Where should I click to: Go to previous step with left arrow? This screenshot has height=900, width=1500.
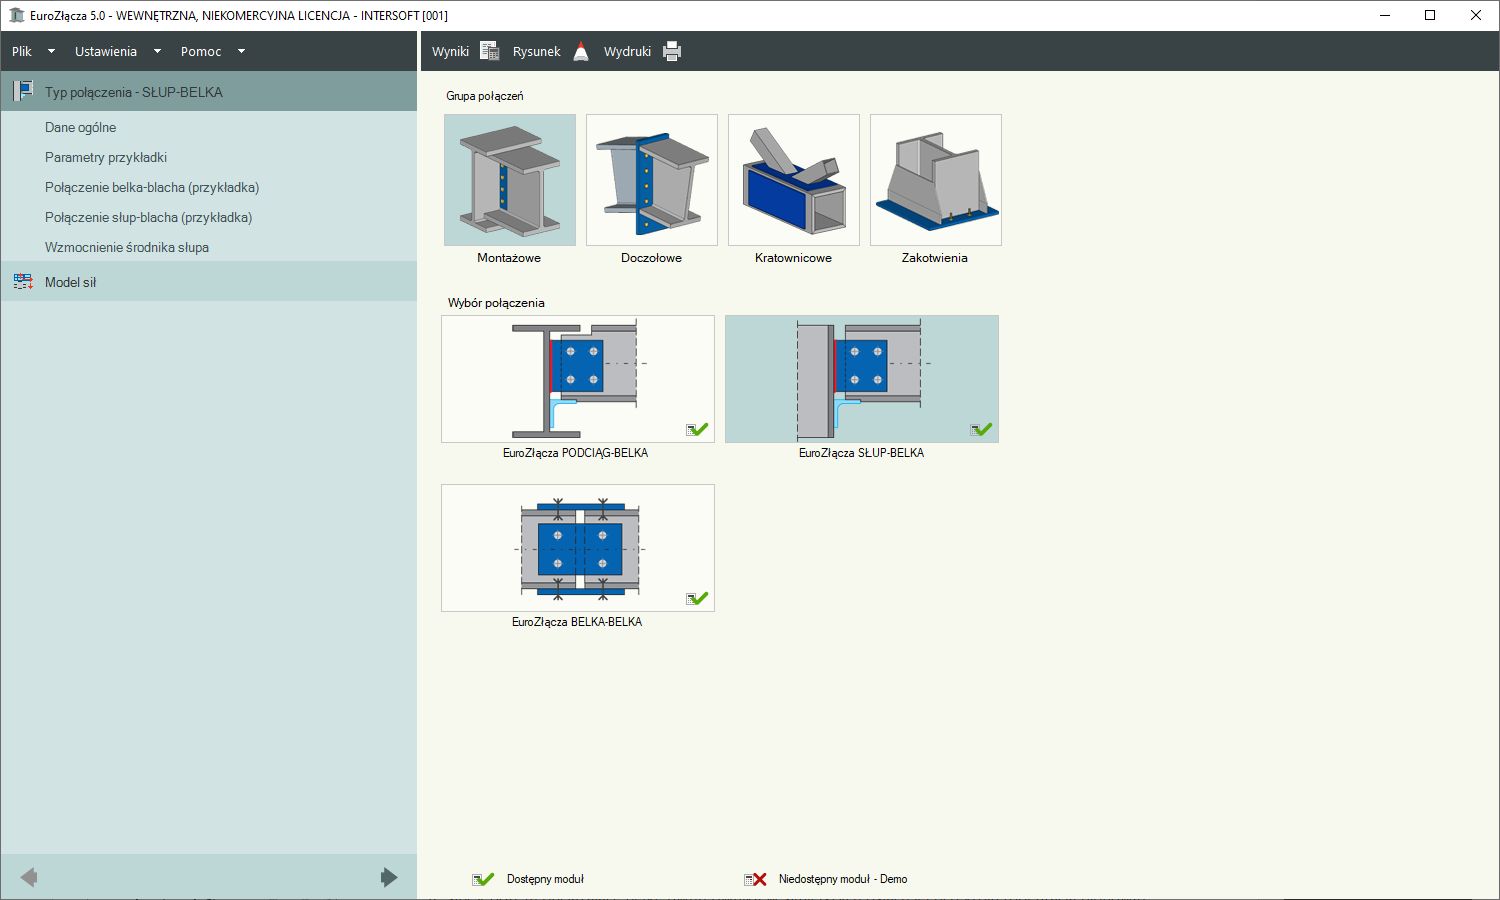[29, 877]
